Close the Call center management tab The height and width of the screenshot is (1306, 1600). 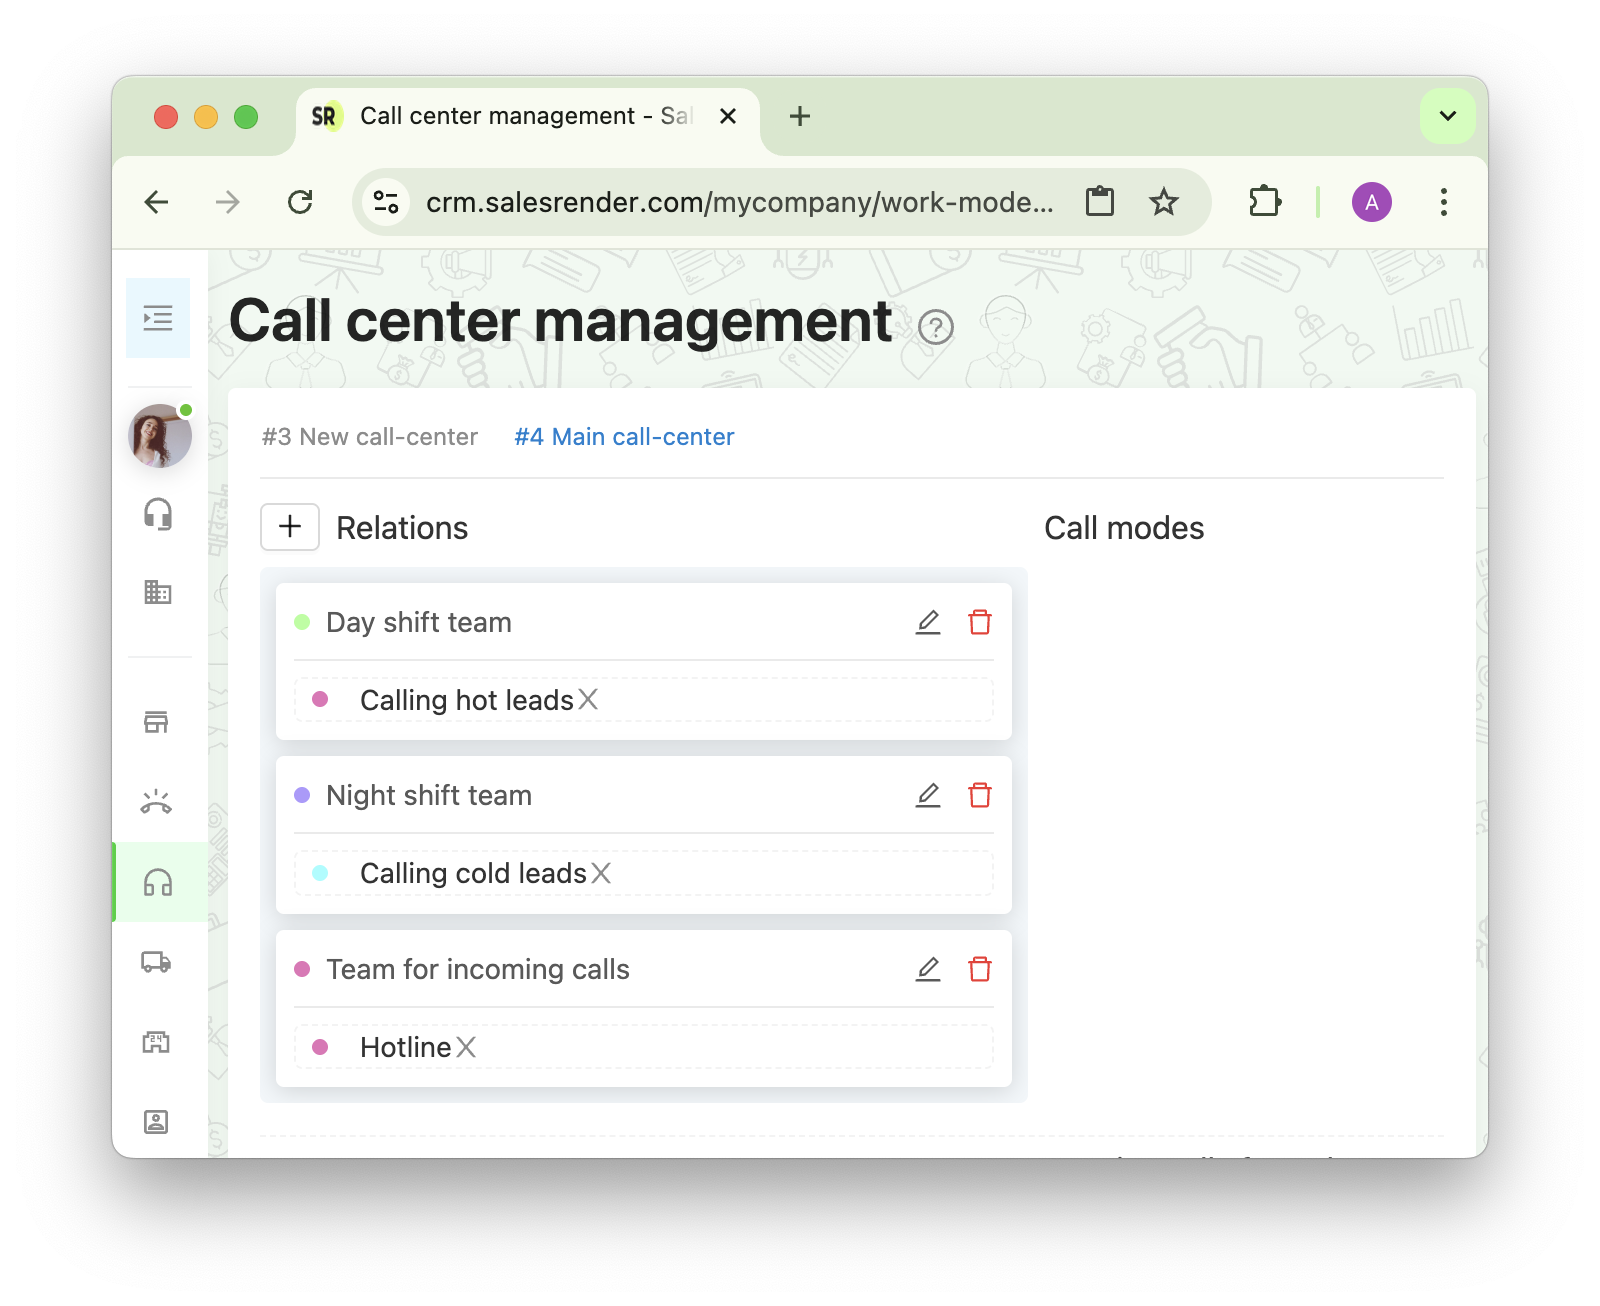728,116
